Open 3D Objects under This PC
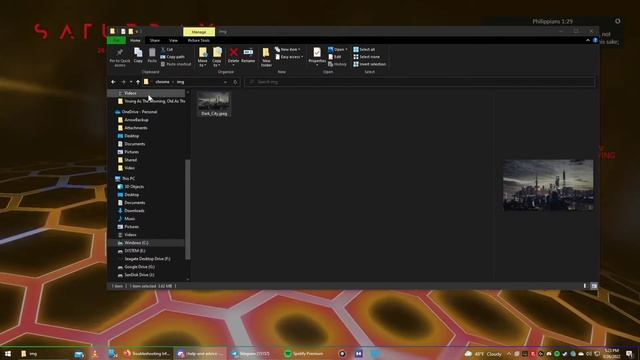Screen dimensions: 640x360 [x=134, y=187]
